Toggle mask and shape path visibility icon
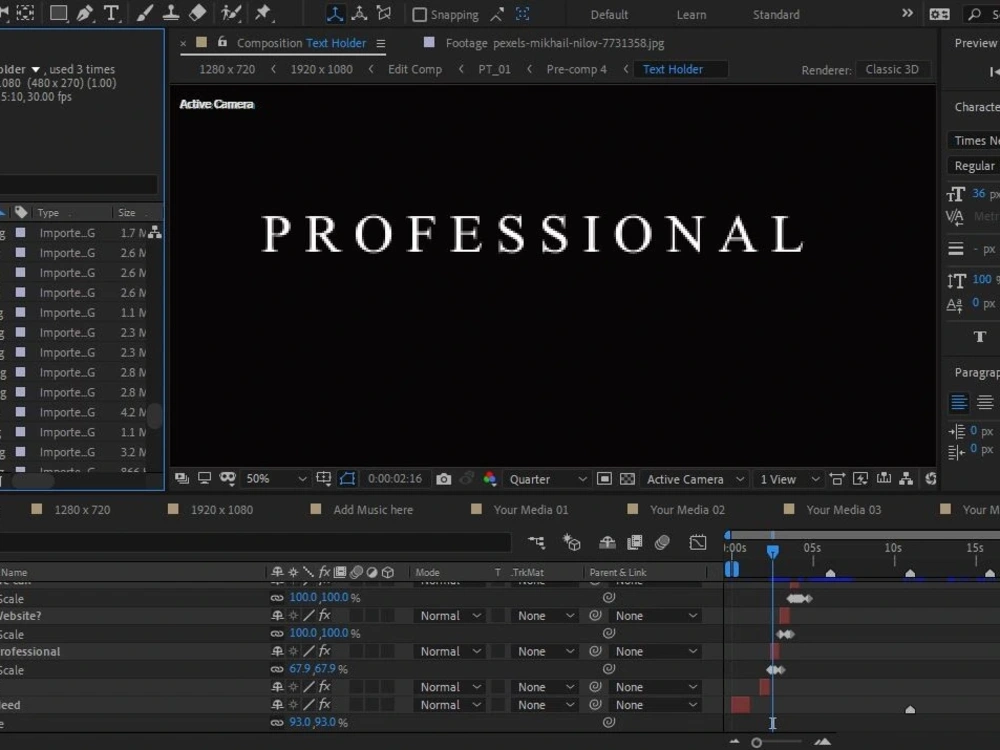 coord(348,478)
